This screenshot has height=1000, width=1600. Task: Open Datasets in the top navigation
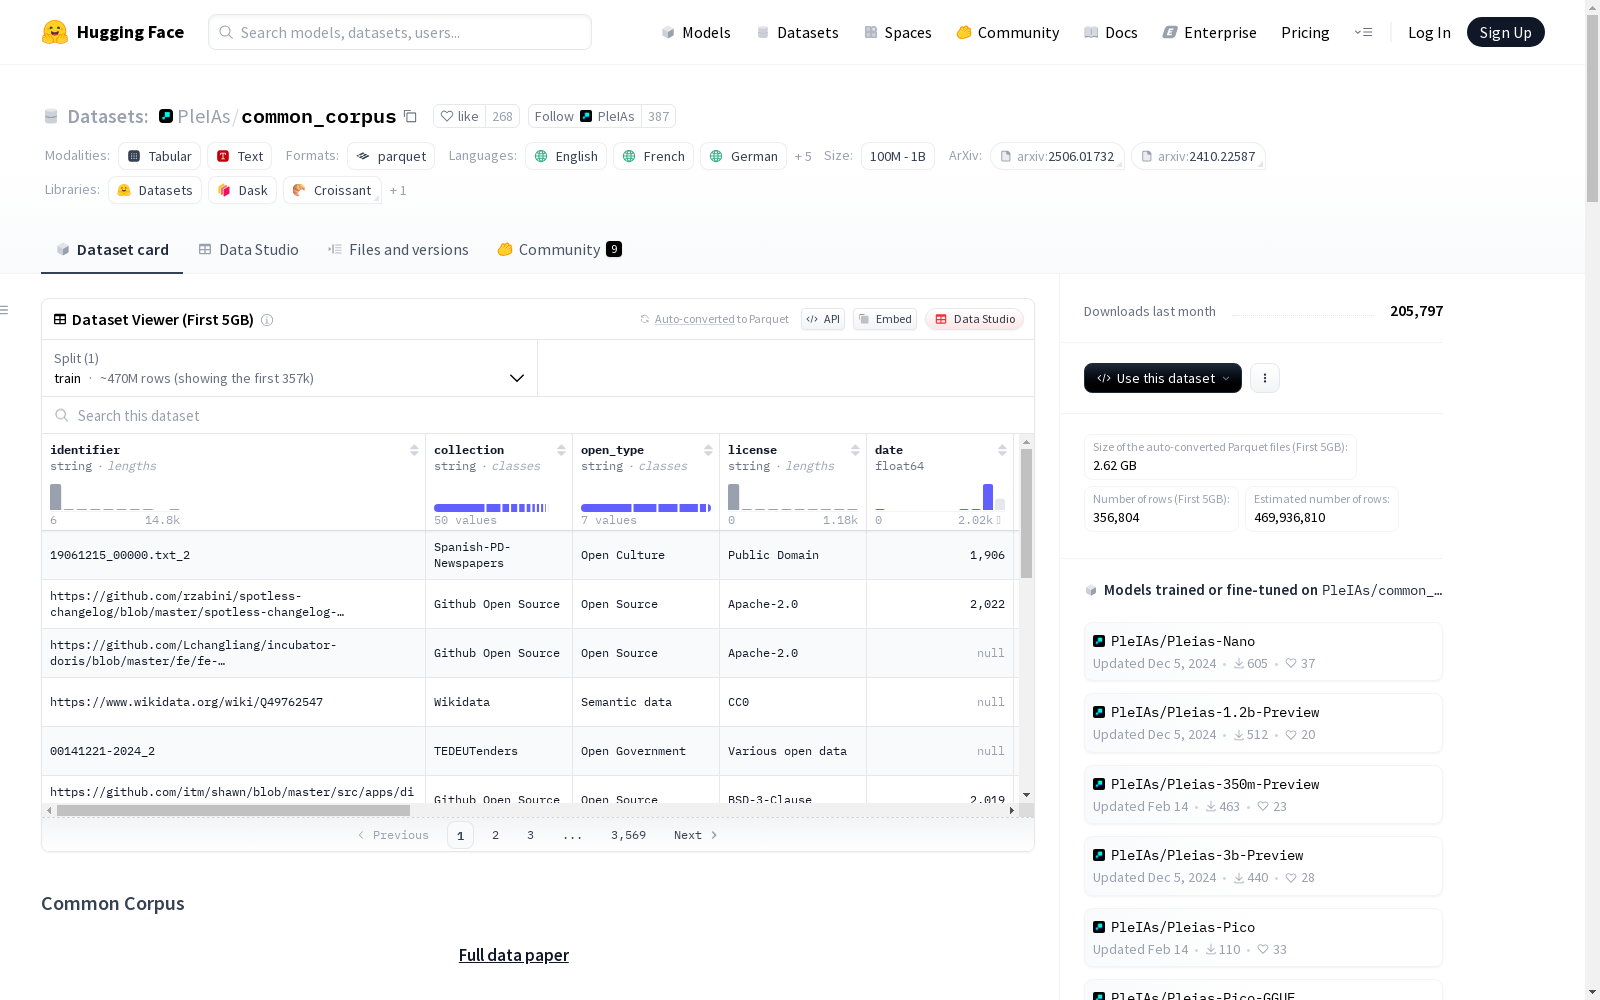(x=797, y=32)
